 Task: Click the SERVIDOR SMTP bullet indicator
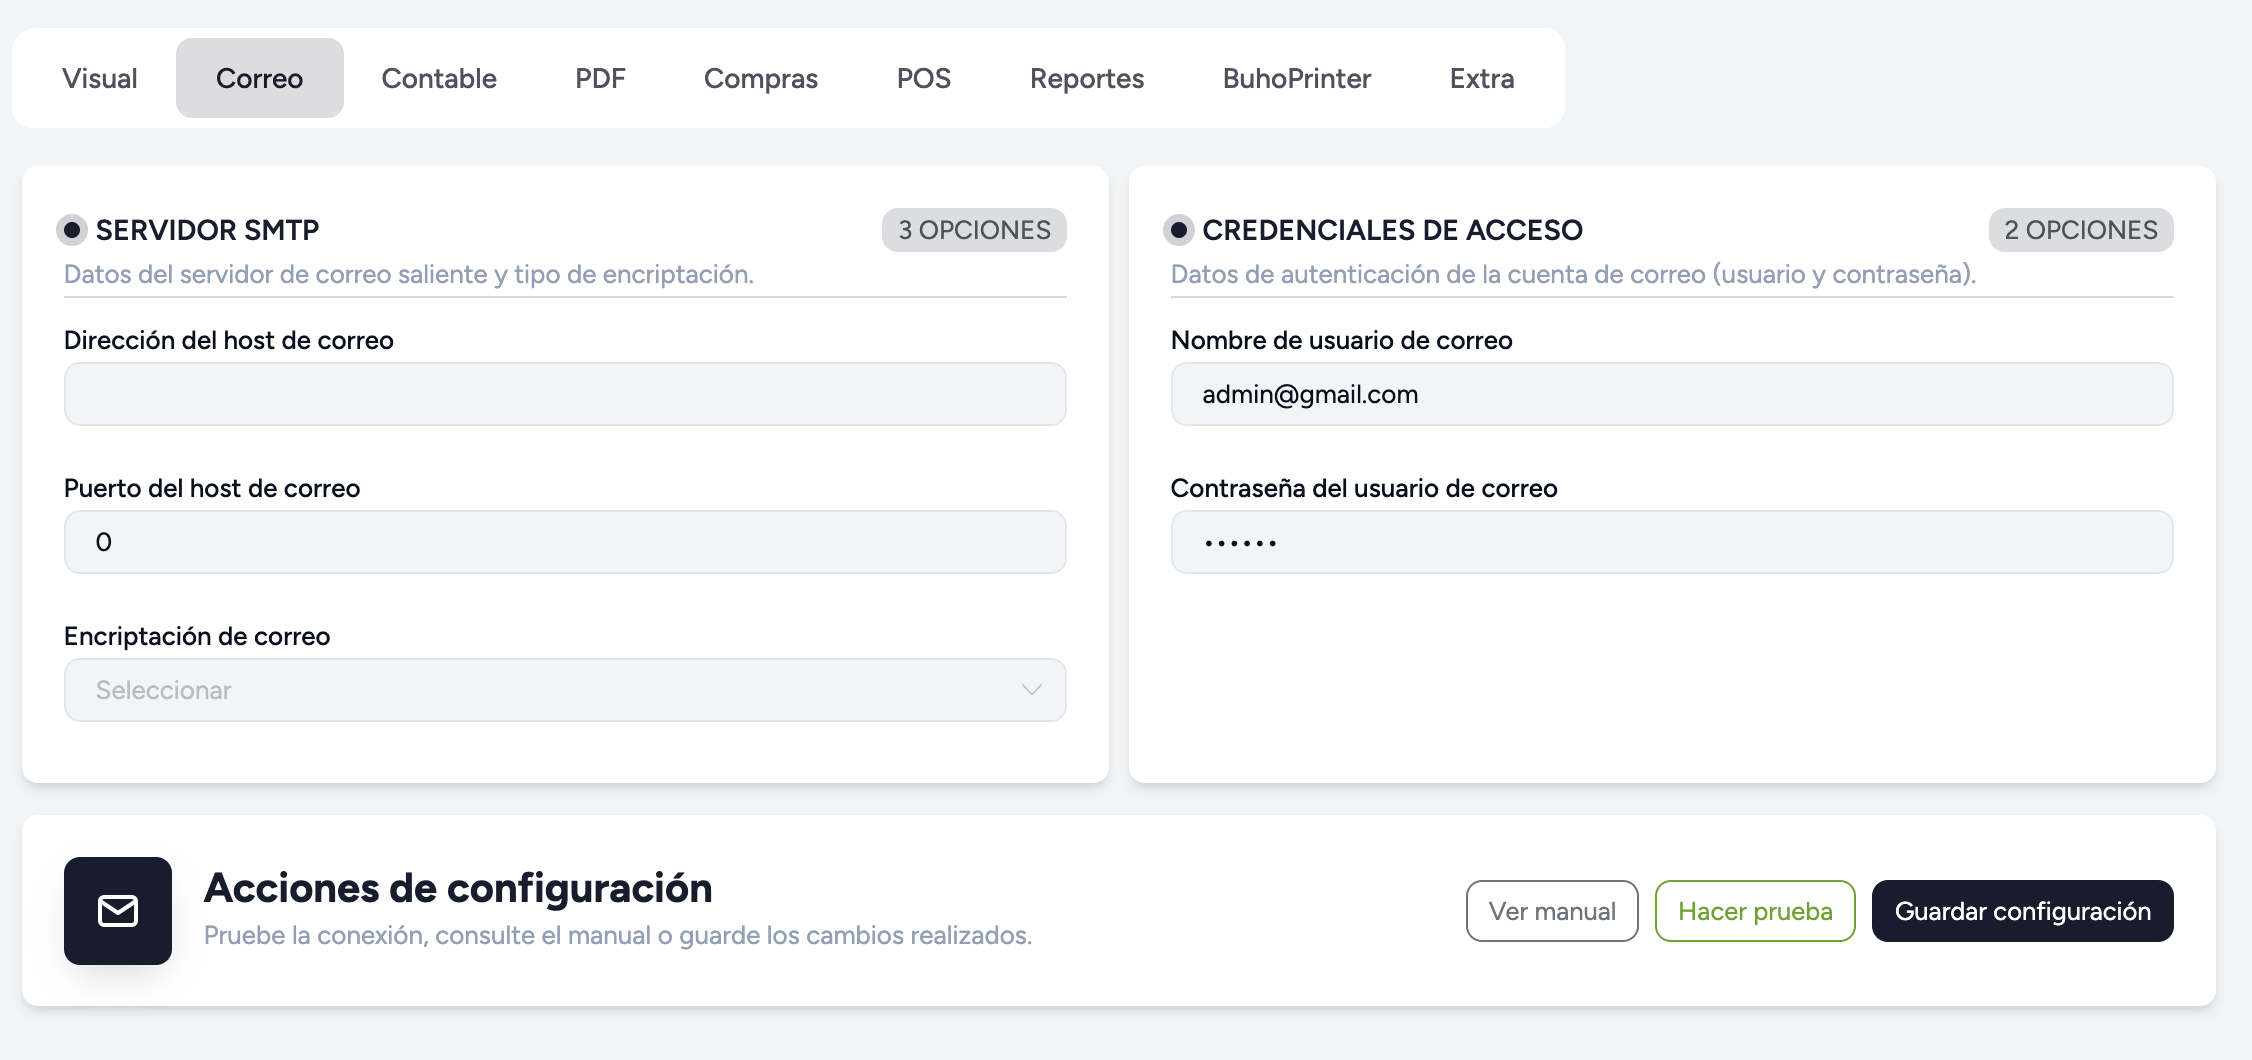pyautogui.click(x=72, y=230)
